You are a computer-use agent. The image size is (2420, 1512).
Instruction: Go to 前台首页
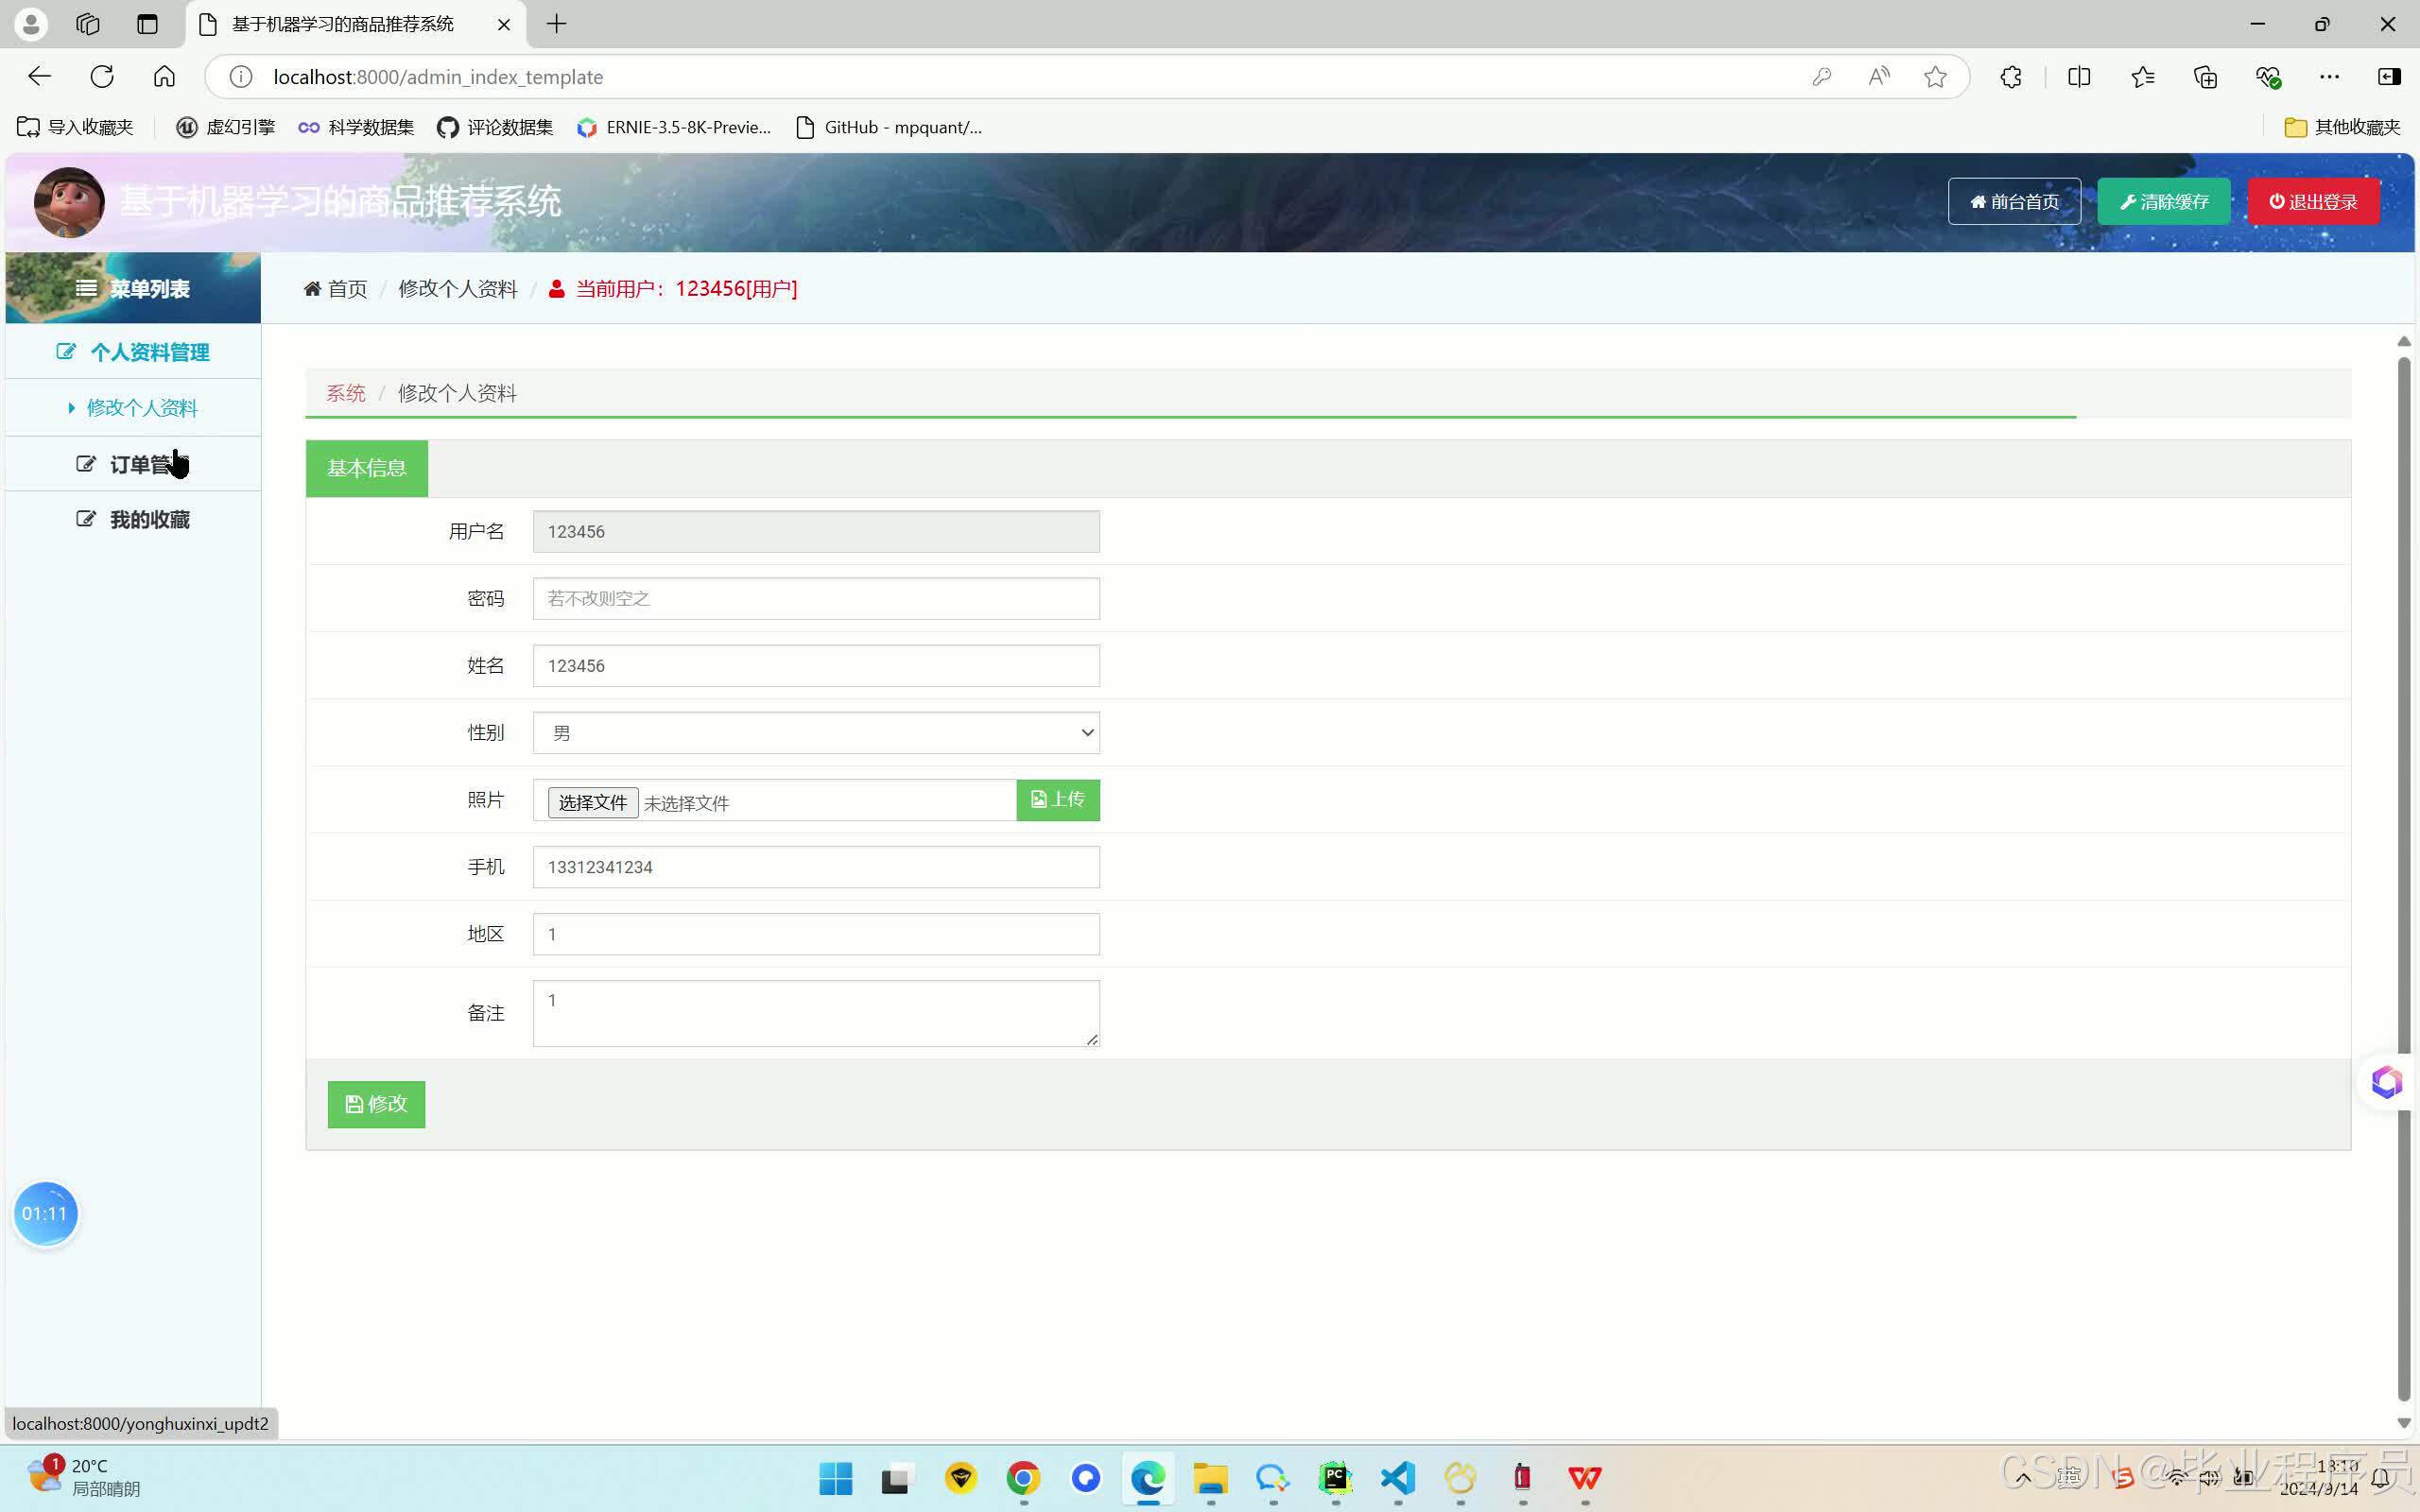(x=2014, y=201)
